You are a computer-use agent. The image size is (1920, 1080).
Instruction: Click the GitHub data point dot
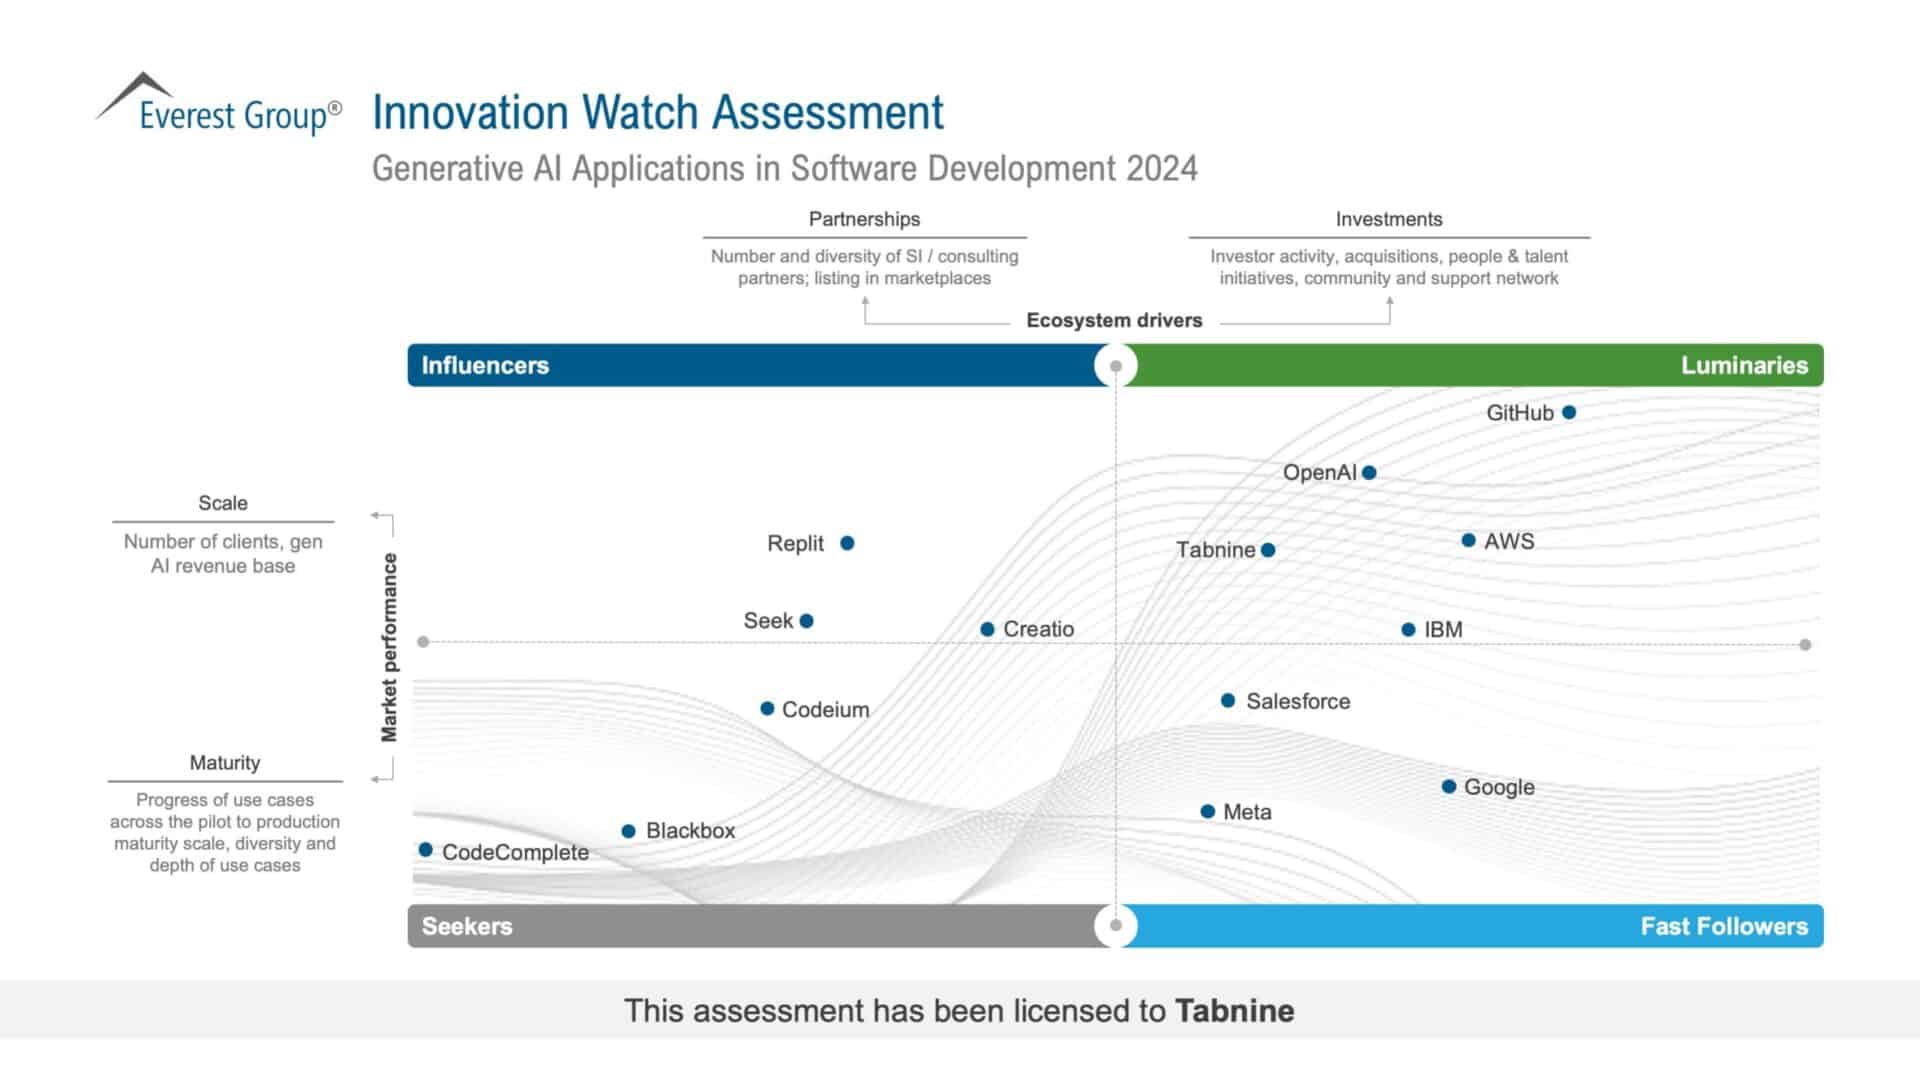click(1569, 412)
